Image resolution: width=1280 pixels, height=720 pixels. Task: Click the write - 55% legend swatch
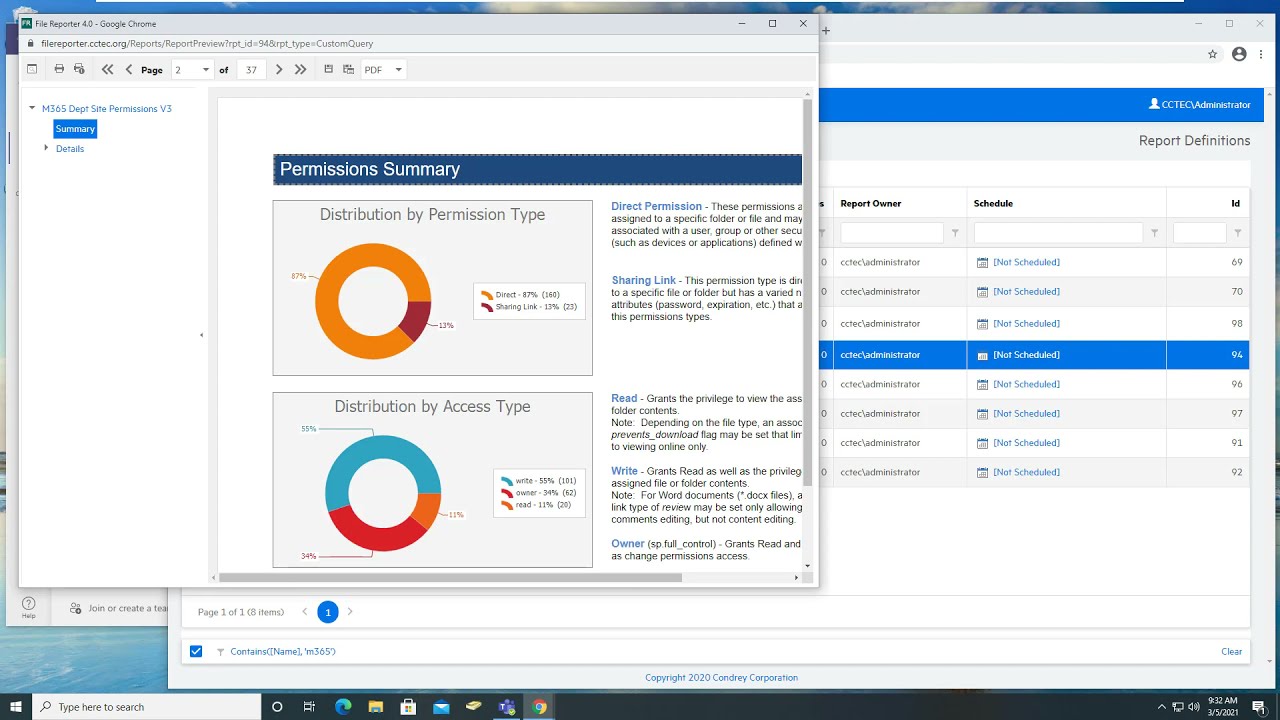point(507,481)
